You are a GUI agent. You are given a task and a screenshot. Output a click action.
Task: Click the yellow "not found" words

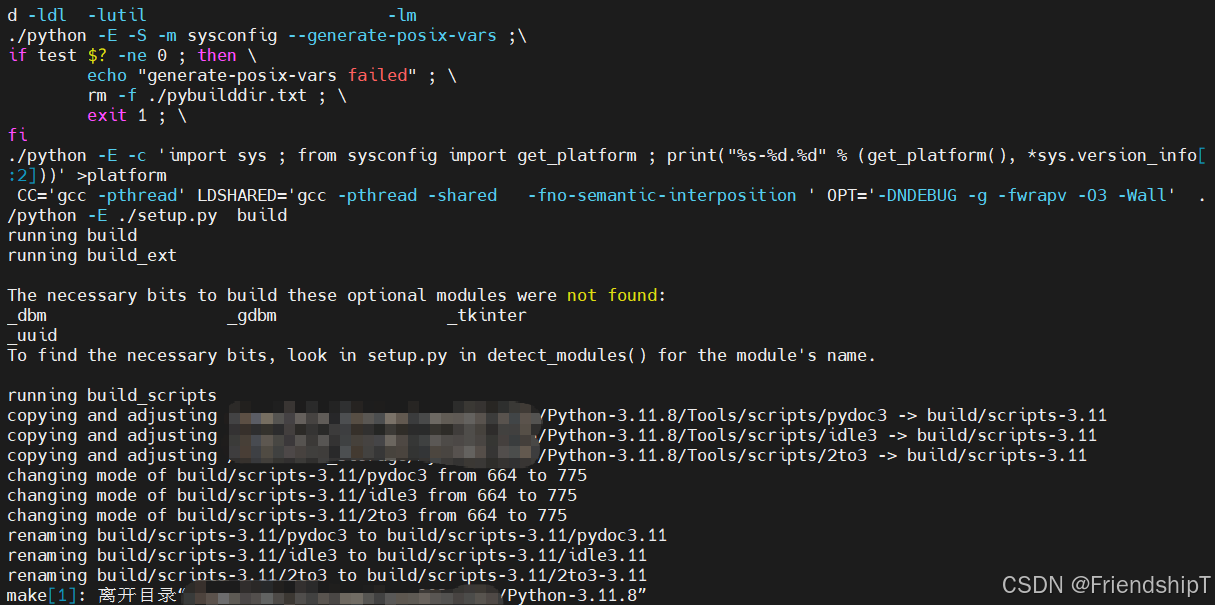(612, 295)
